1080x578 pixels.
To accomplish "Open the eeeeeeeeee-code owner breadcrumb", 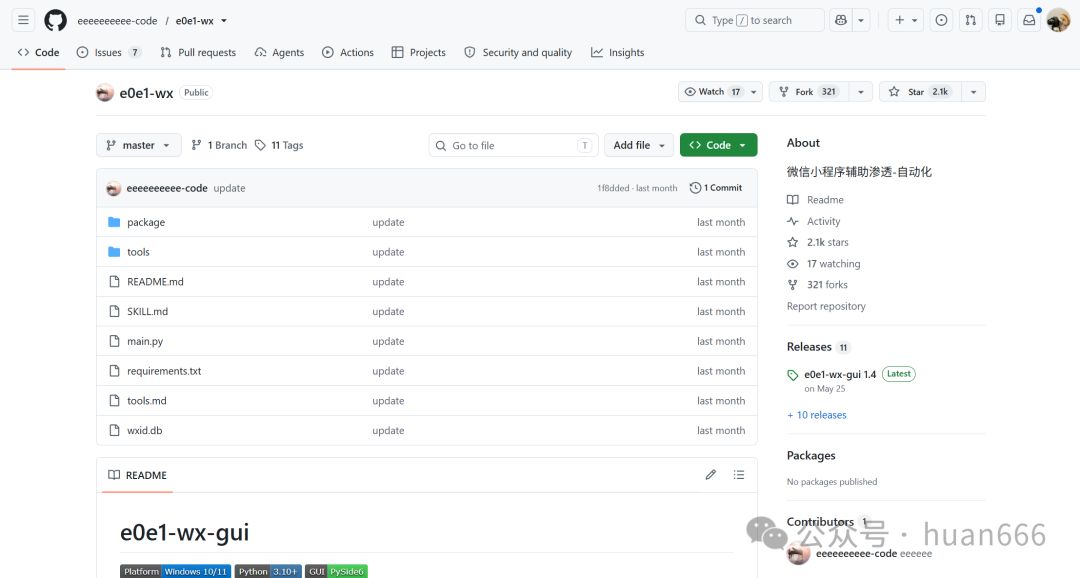I will coord(117,21).
